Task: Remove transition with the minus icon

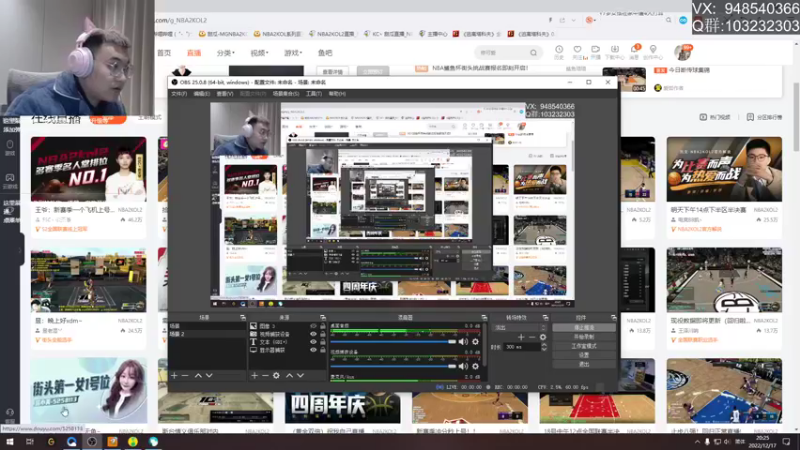Action: coord(532,337)
